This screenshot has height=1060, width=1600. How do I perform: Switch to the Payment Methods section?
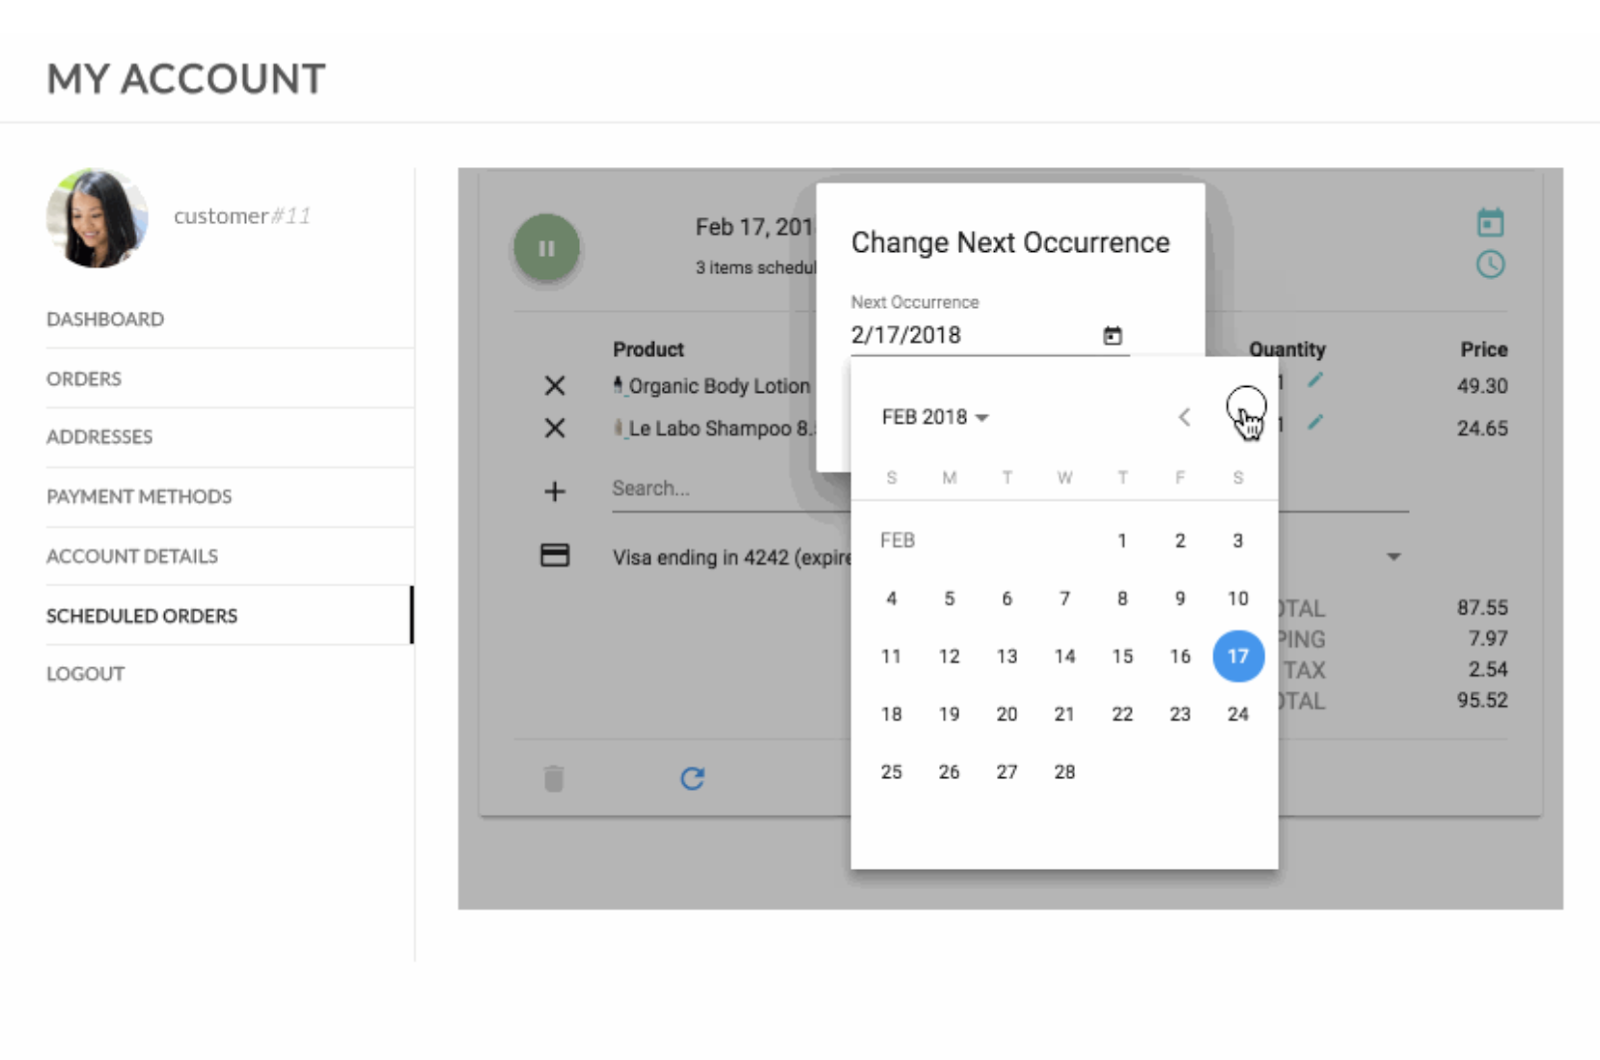[139, 497]
